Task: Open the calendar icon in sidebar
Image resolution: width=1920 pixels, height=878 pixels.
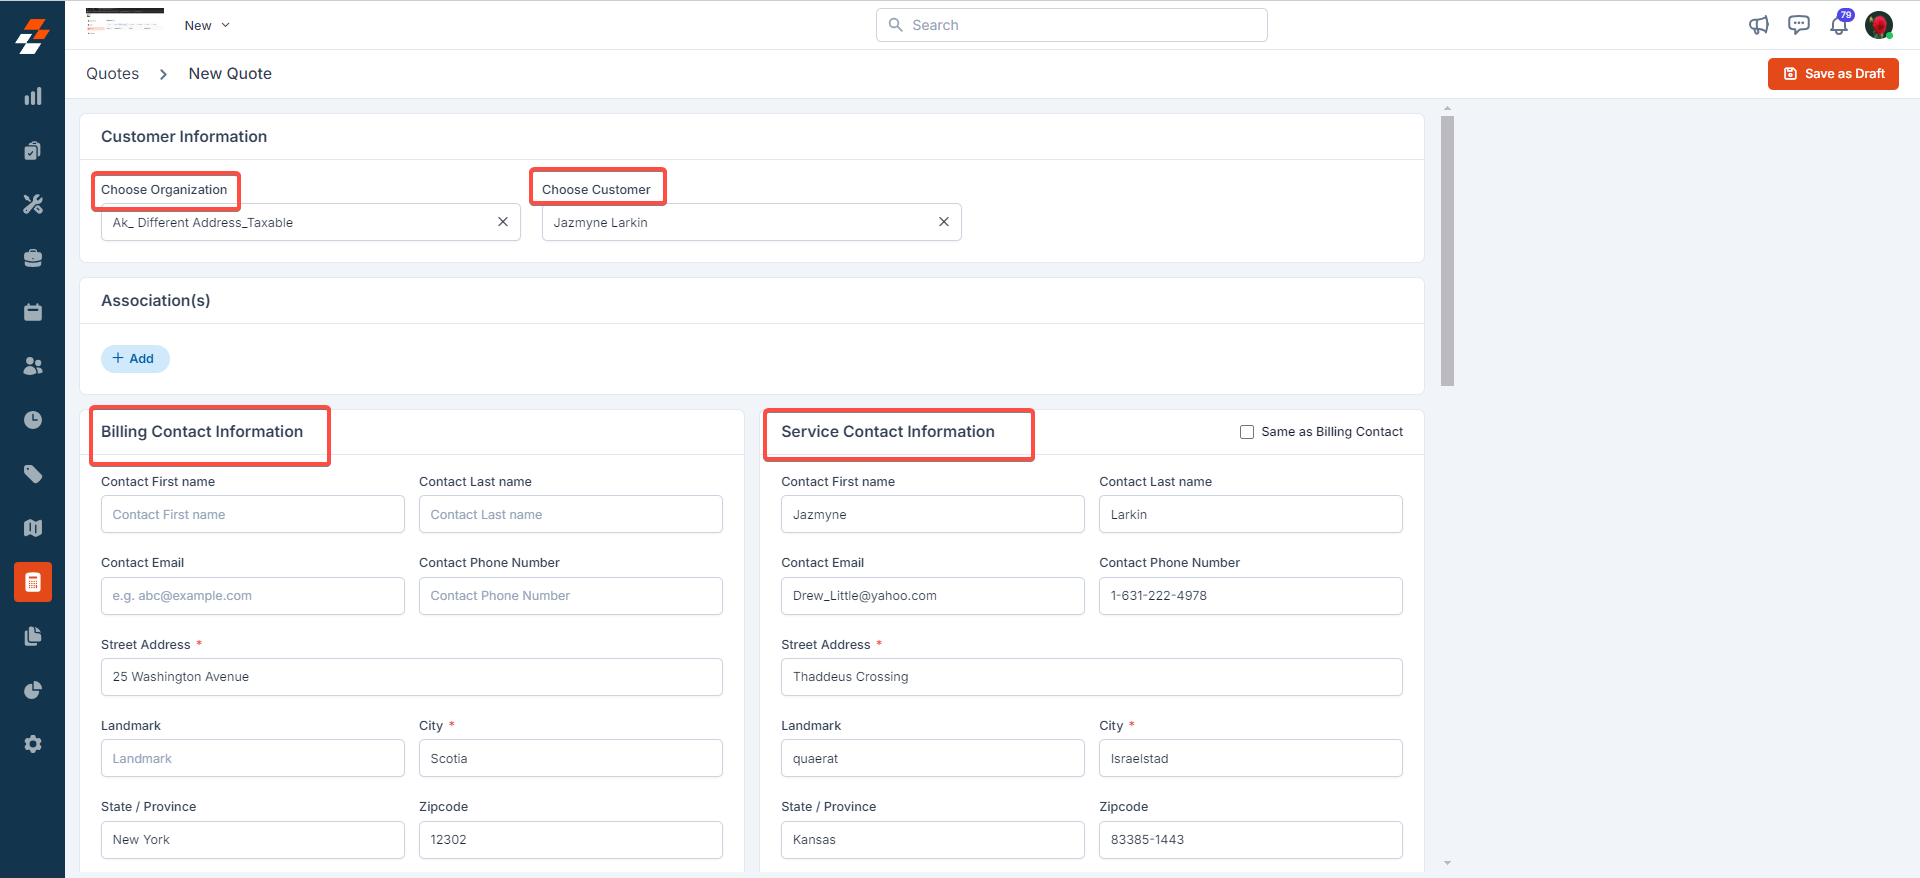Action: [33, 312]
